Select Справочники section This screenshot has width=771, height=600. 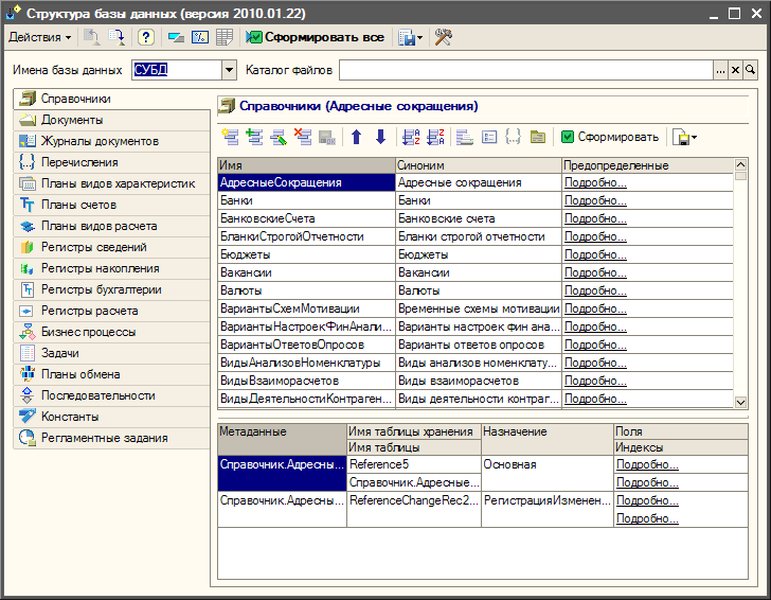tap(112, 99)
